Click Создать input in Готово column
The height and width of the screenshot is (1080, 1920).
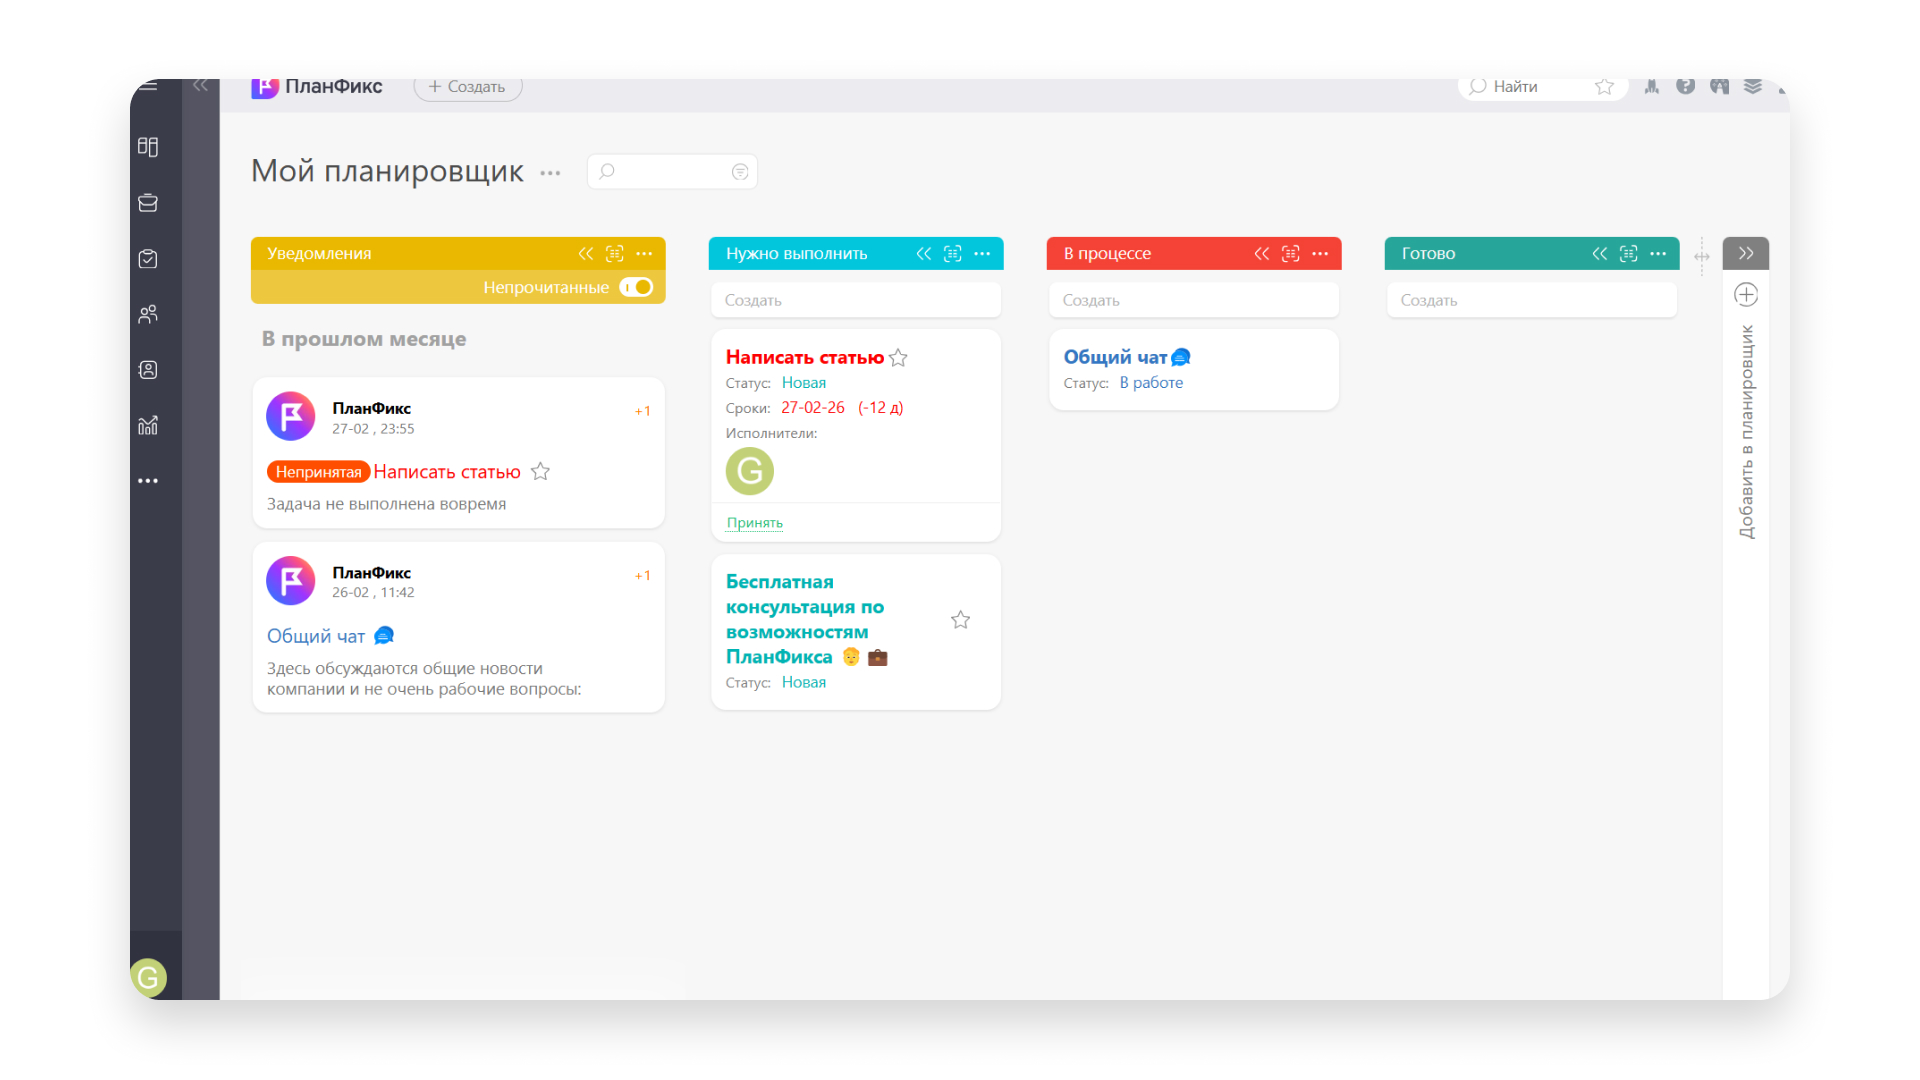1531,300
